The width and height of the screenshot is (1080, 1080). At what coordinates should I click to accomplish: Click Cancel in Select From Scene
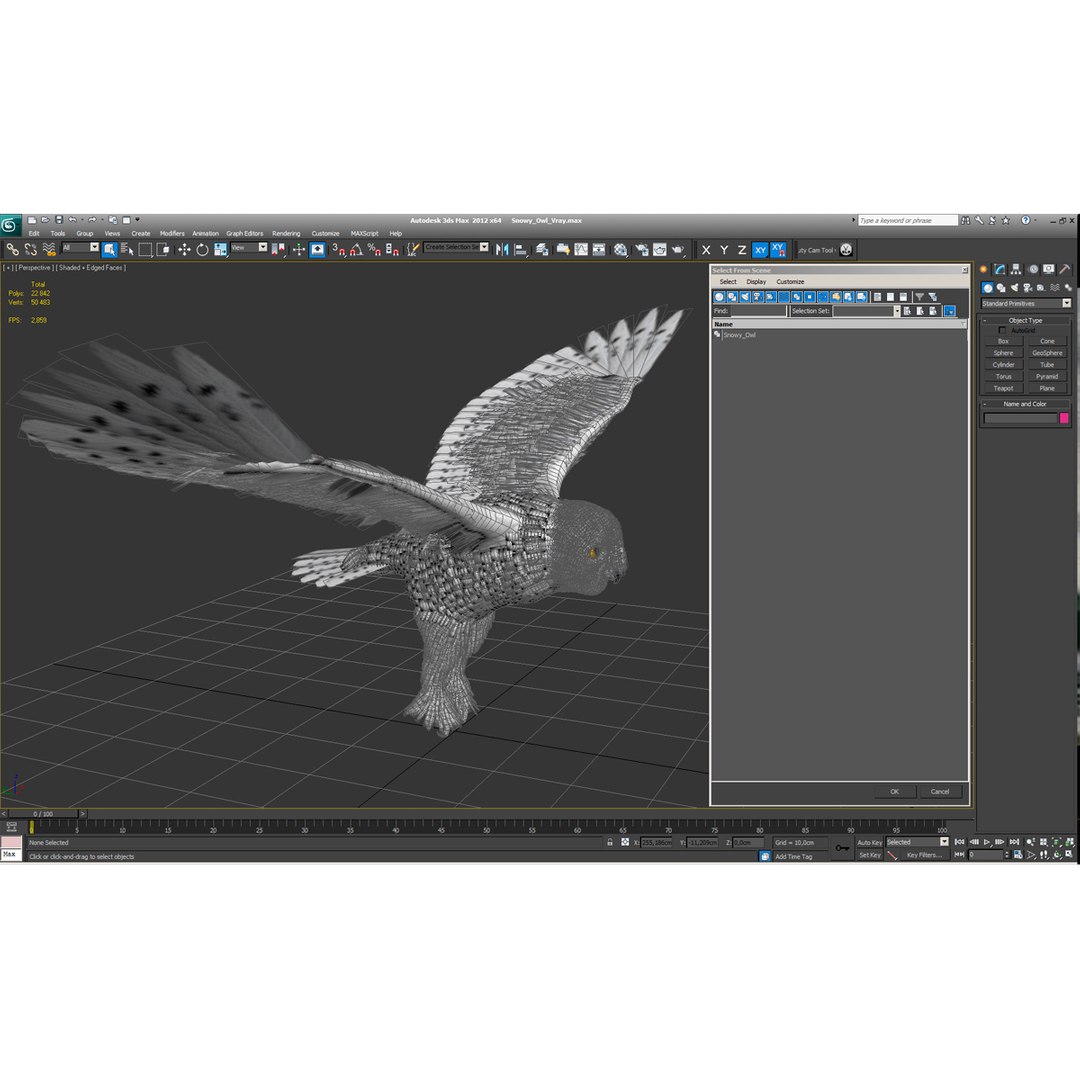click(940, 792)
